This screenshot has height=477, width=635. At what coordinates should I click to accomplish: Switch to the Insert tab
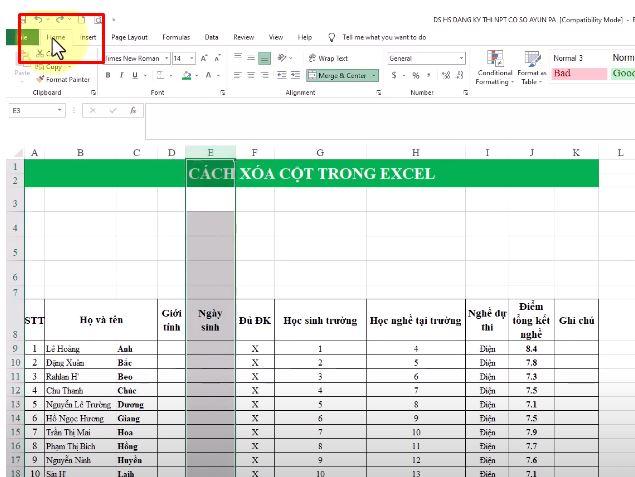(88, 37)
